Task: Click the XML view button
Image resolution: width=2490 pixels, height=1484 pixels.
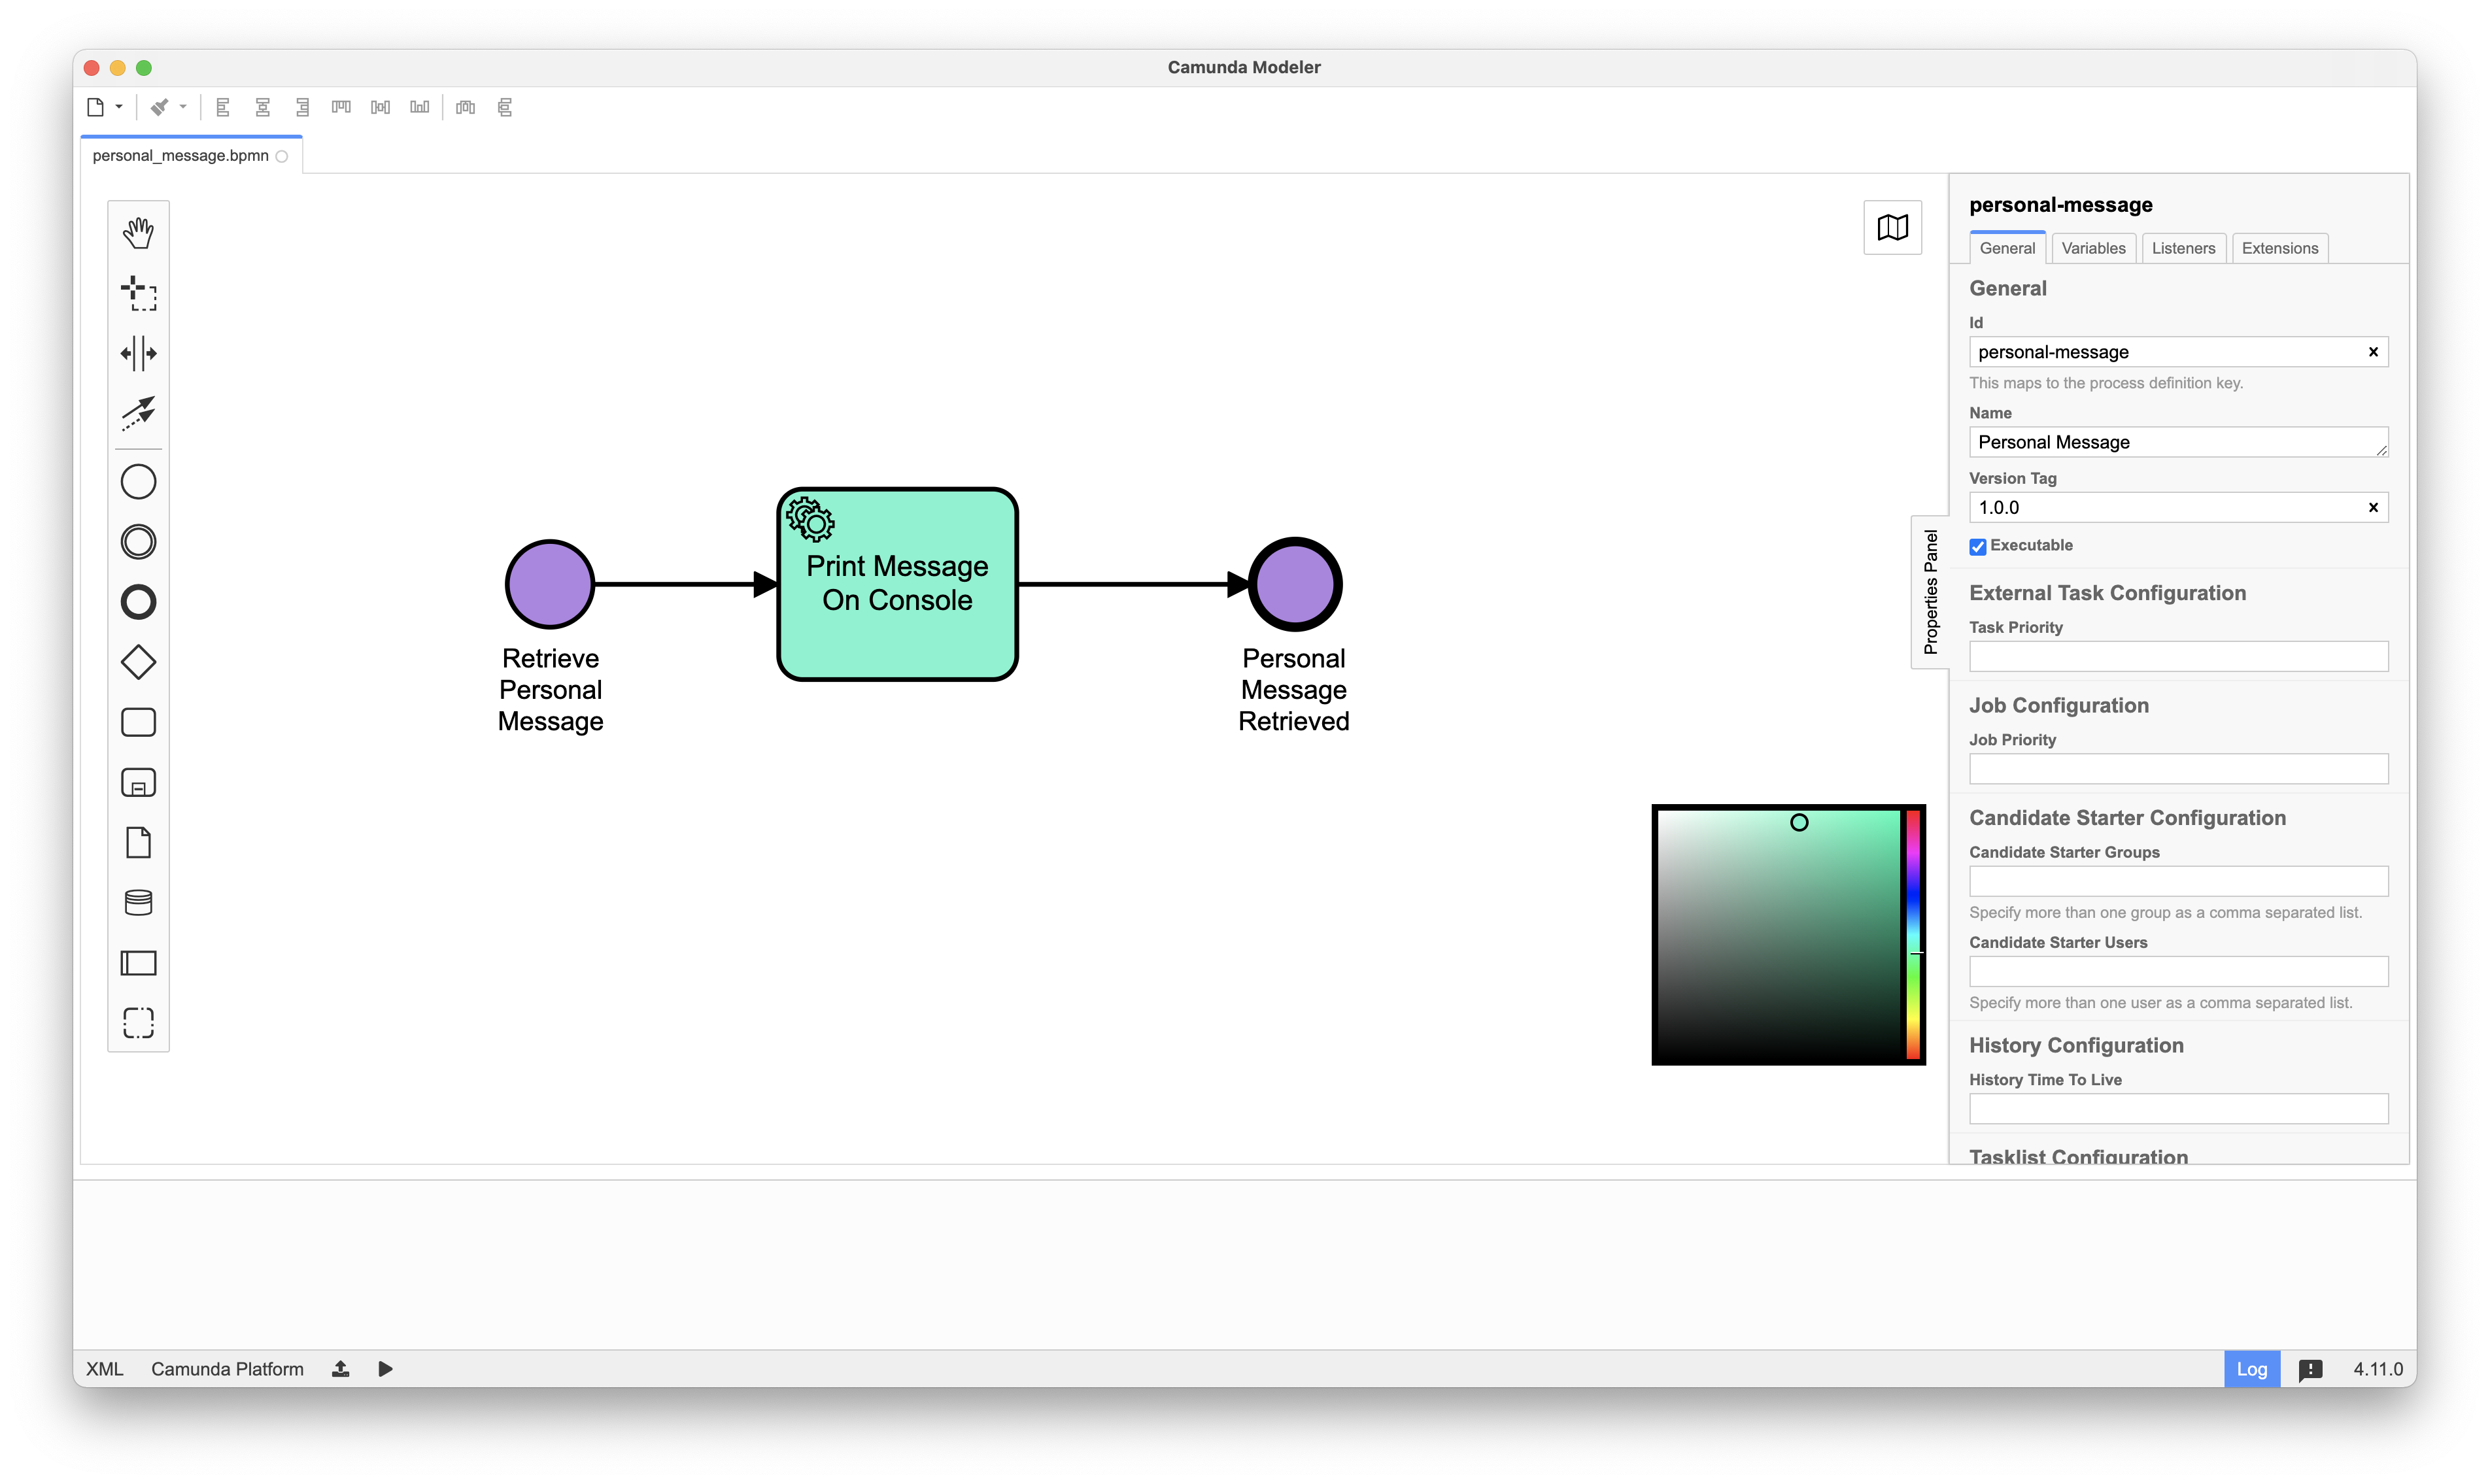Action: (x=104, y=1369)
